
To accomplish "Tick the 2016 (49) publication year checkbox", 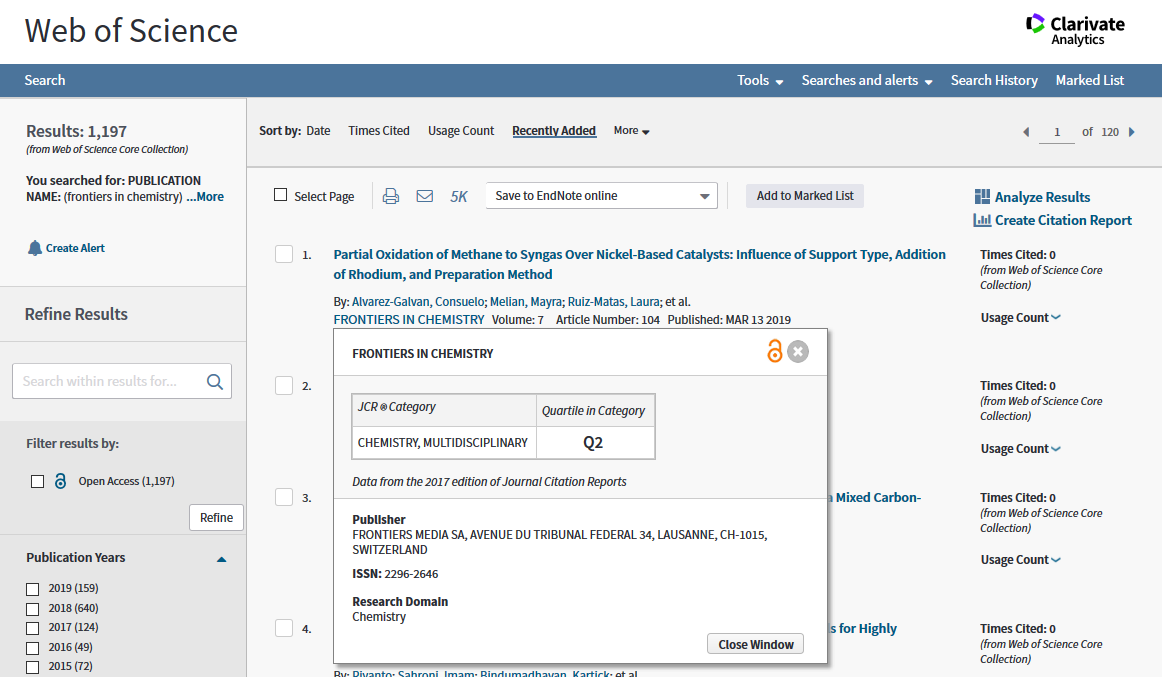I will click(33, 649).
